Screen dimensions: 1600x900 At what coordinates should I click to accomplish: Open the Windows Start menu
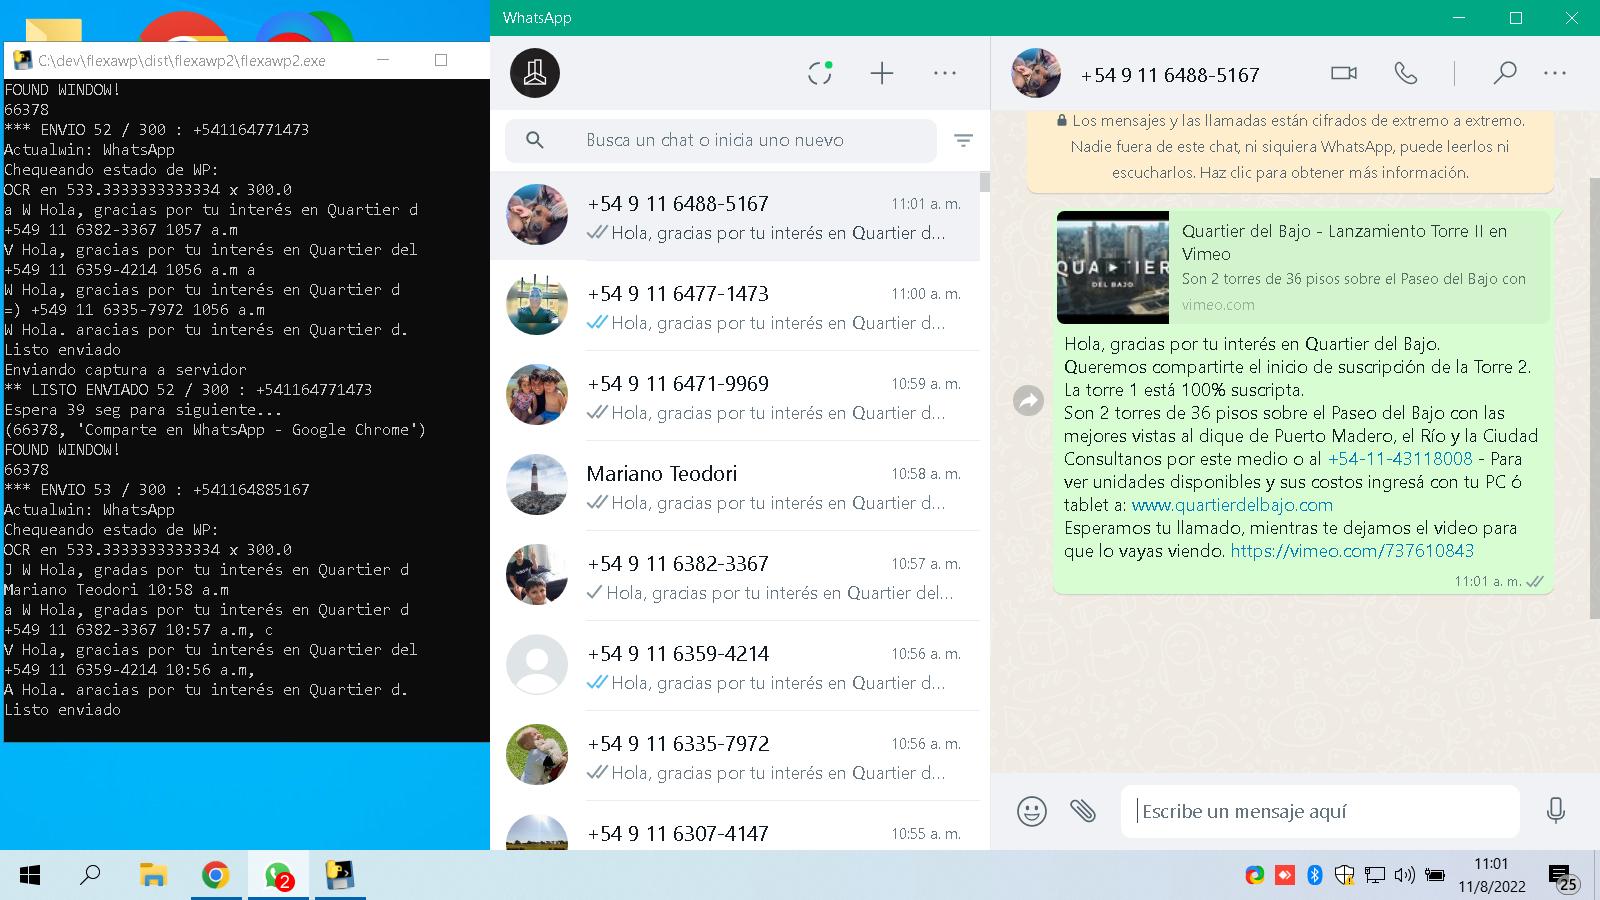click(x=30, y=876)
